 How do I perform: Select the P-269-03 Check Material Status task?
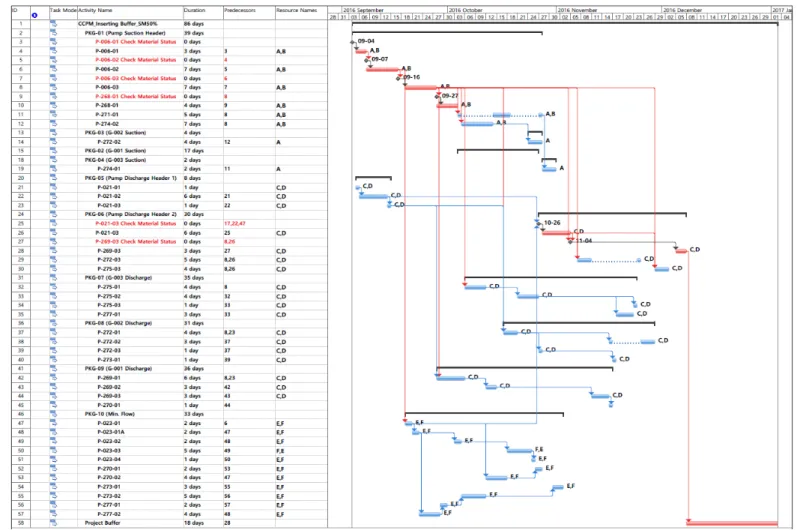137,242
